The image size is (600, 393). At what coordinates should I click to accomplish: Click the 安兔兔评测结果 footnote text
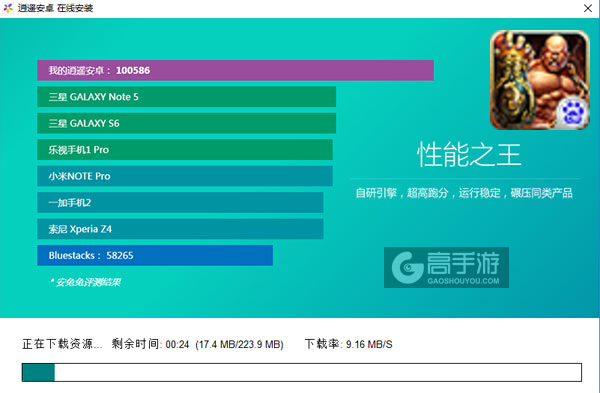click(x=85, y=282)
